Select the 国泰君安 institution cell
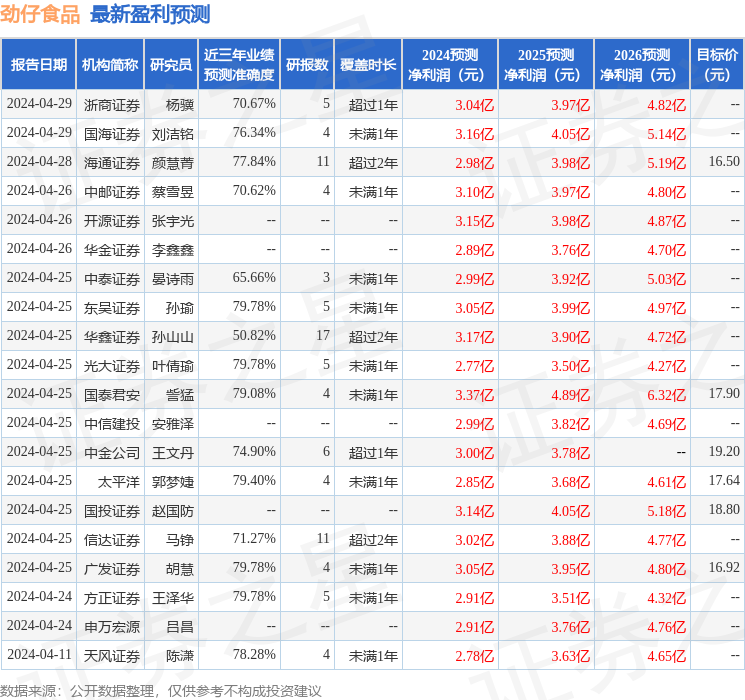Viewport: 745px width, 700px height. [x=112, y=394]
